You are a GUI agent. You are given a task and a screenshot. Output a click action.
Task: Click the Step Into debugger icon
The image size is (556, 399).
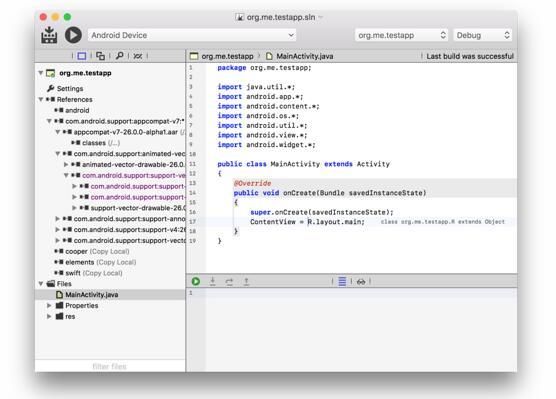[x=212, y=281]
